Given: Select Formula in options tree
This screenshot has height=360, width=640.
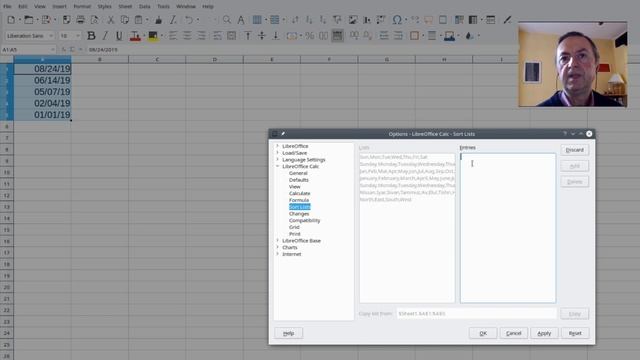Looking at the screenshot, I should point(299,200).
